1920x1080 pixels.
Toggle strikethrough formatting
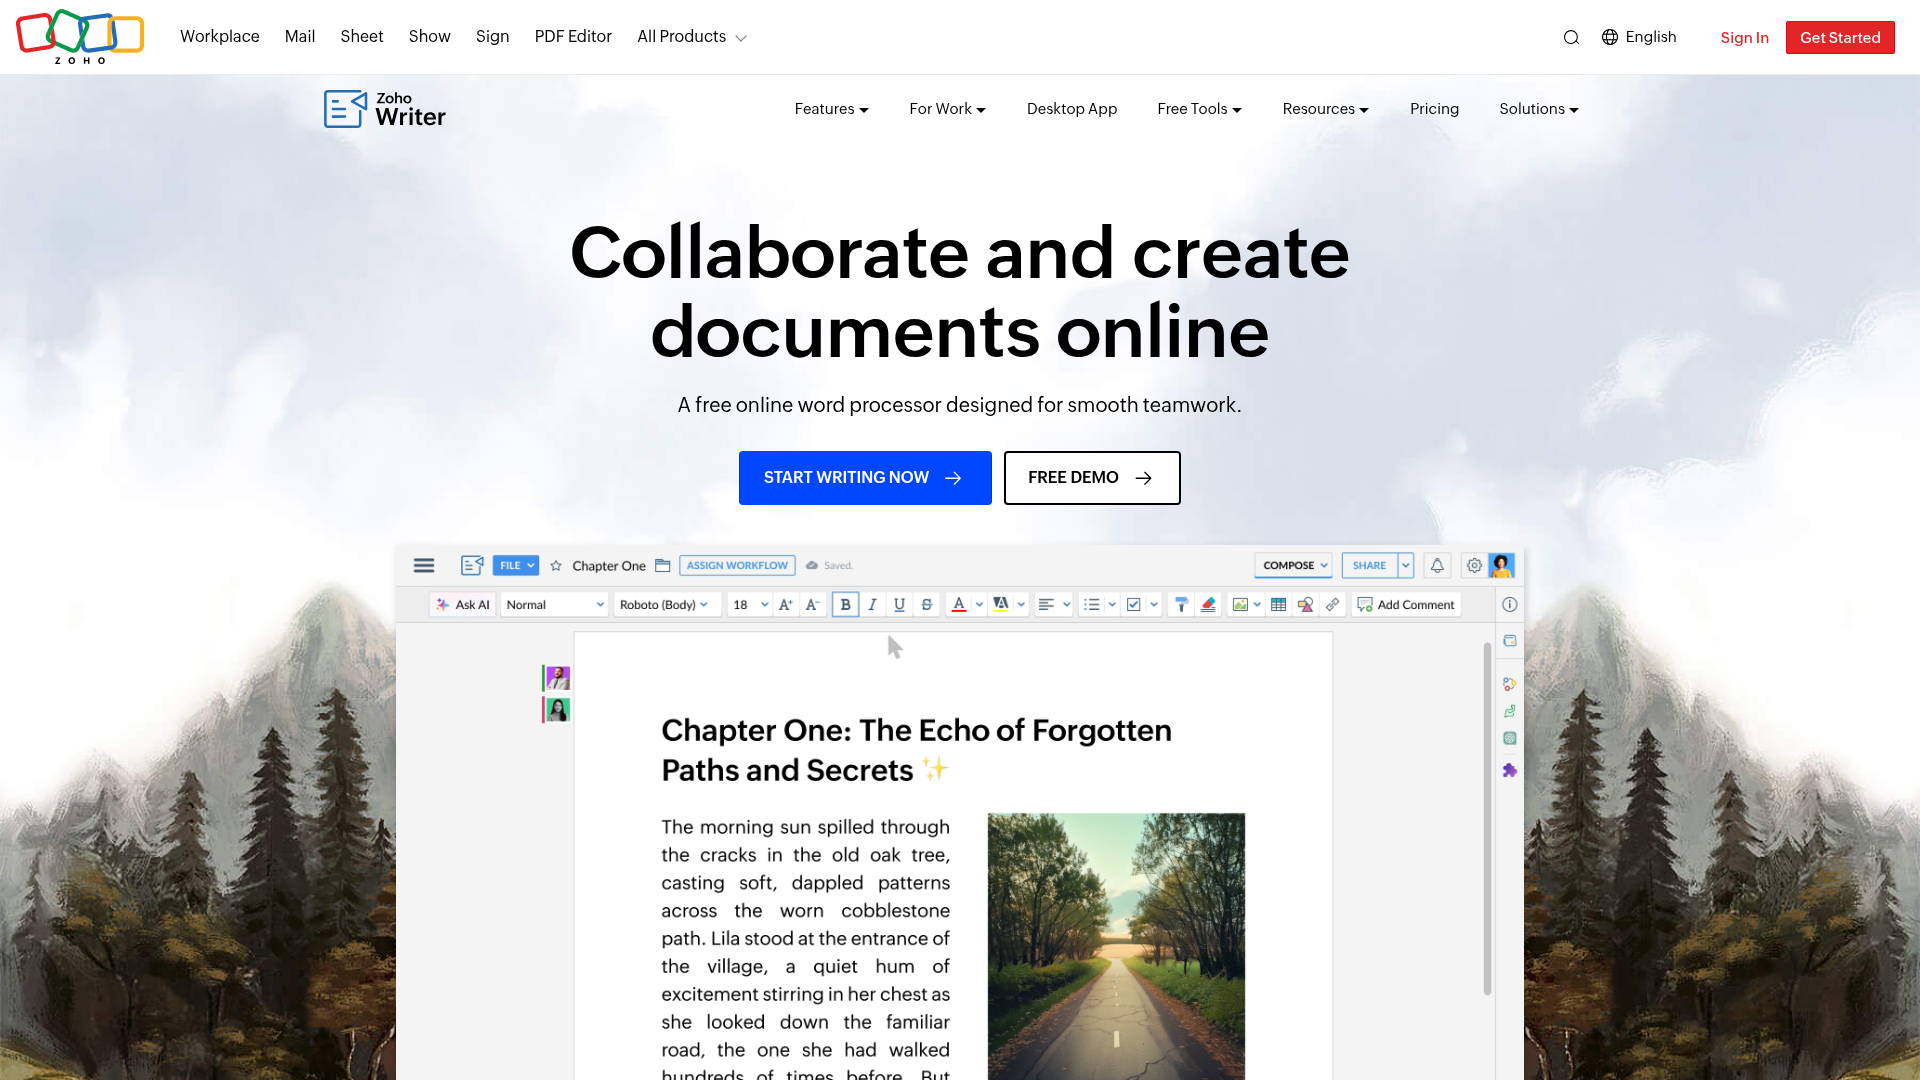(927, 604)
